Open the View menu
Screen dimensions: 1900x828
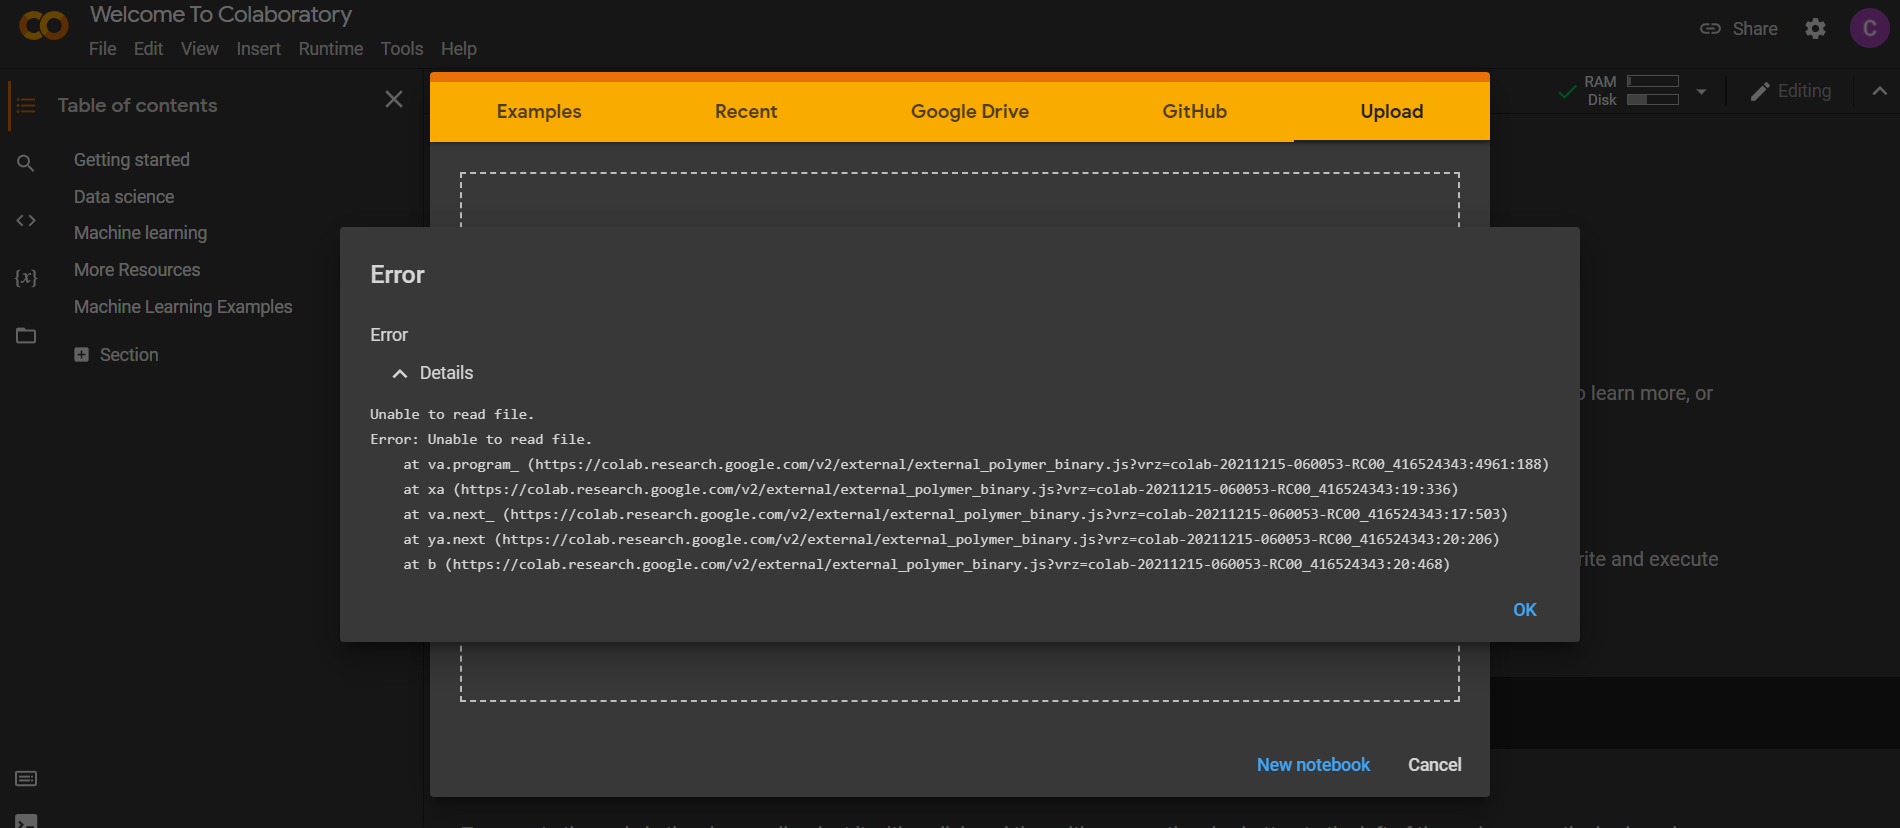[x=199, y=49]
